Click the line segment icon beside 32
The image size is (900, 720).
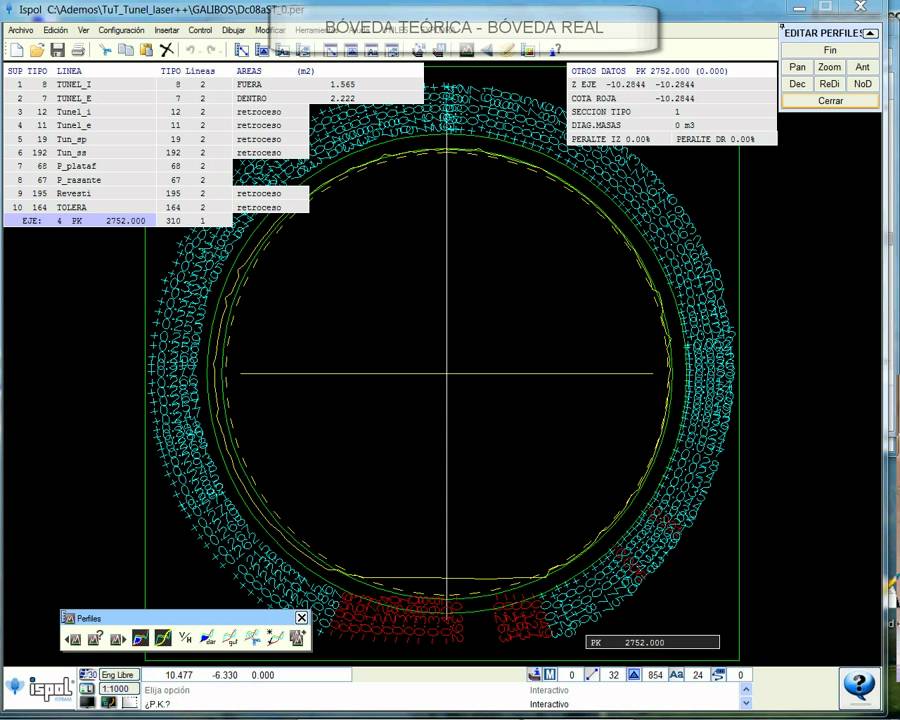pyautogui.click(x=592, y=675)
